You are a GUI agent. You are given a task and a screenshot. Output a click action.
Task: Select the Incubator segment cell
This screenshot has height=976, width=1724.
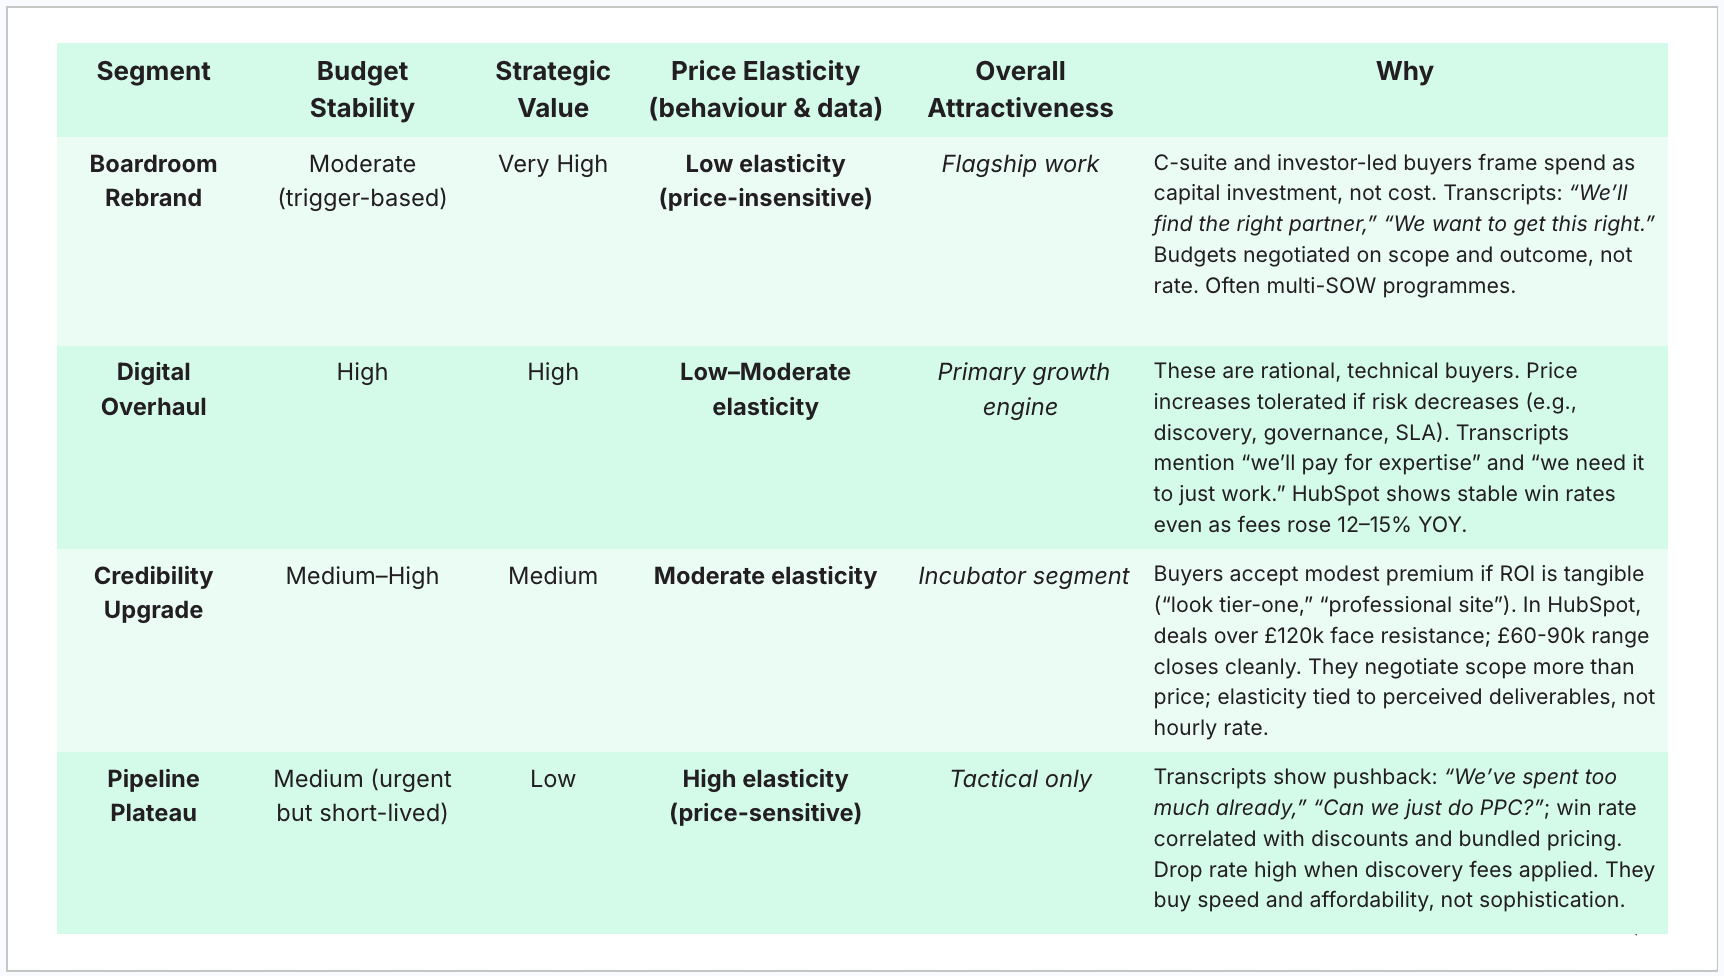1023,576
